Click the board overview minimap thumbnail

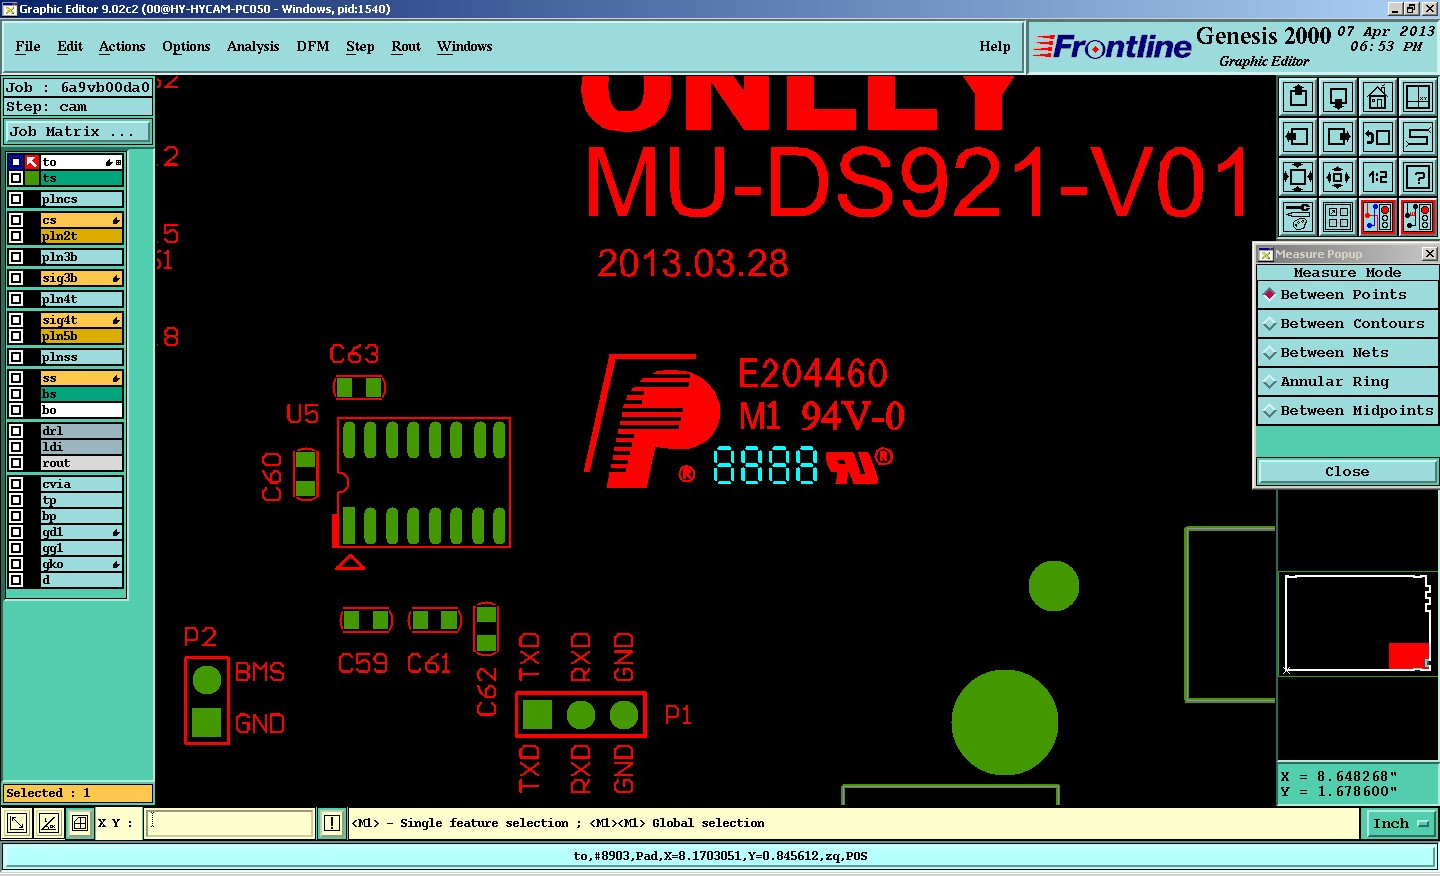(1358, 623)
